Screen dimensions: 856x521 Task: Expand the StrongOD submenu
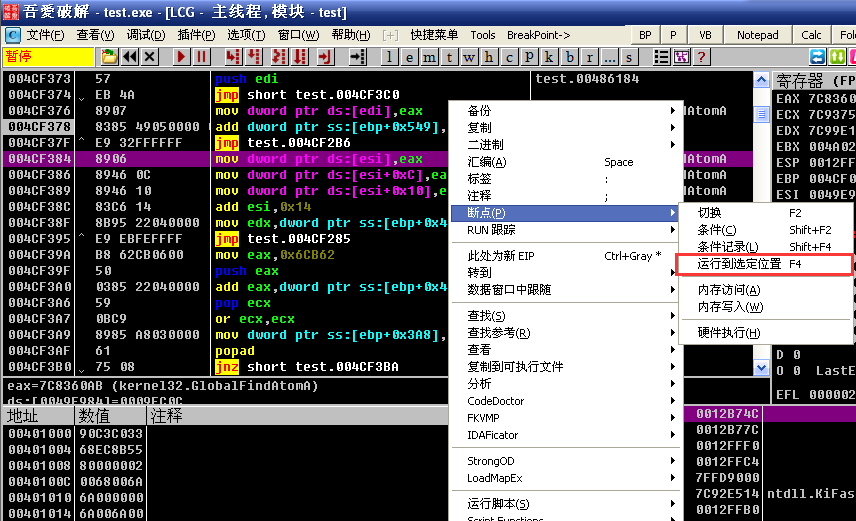[x=566, y=461]
